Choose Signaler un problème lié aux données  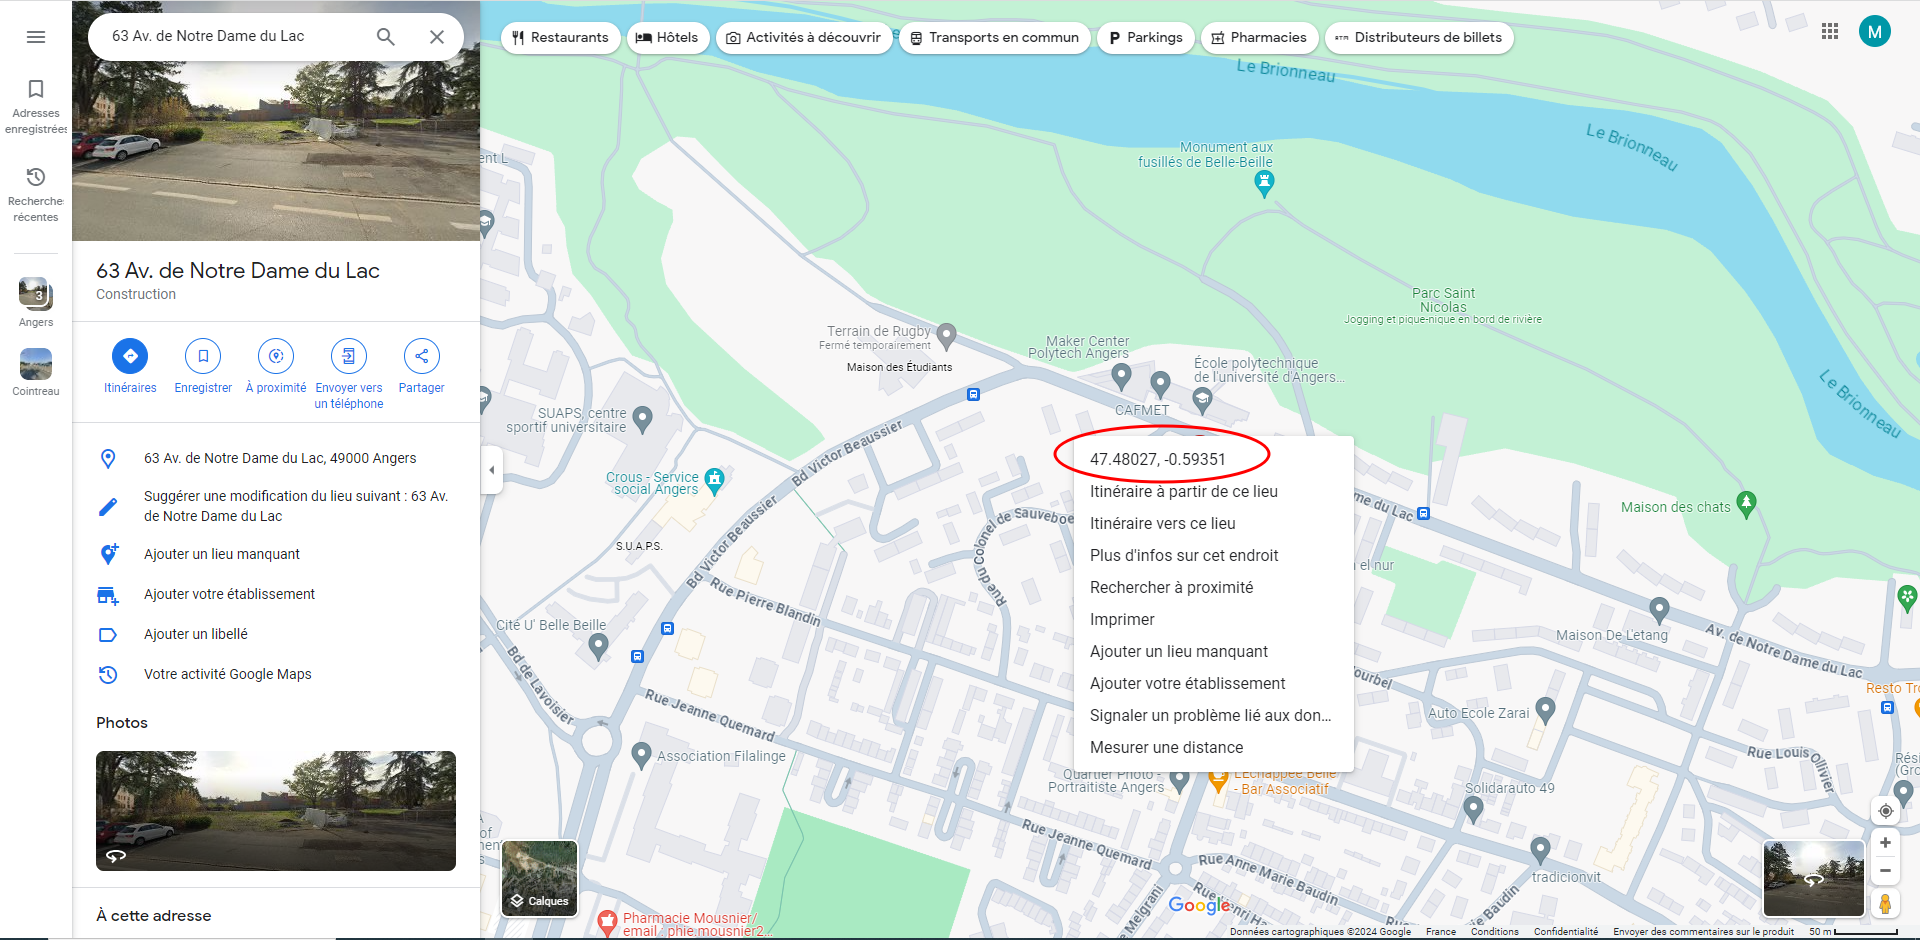click(1214, 715)
